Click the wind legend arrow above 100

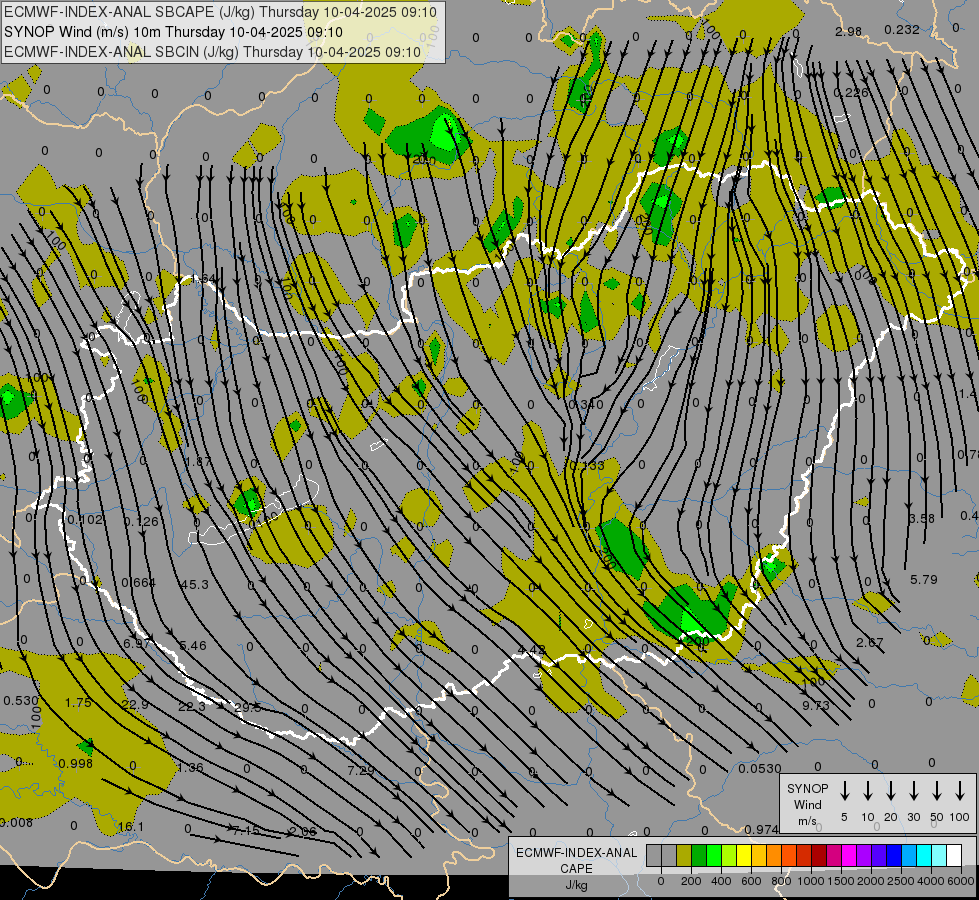[x=960, y=791]
